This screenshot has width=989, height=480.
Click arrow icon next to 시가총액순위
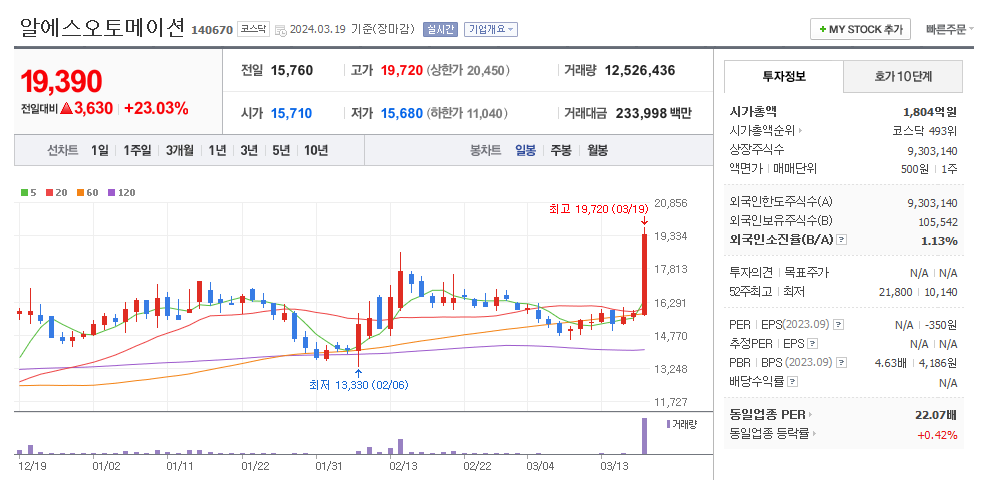tap(800, 131)
